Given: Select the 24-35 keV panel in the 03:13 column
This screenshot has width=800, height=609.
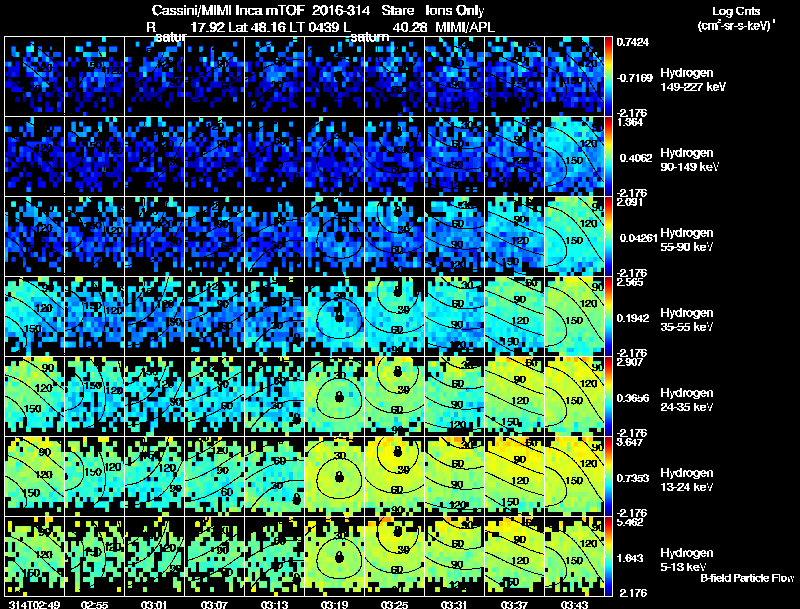Looking at the screenshot, I should (274, 397).
